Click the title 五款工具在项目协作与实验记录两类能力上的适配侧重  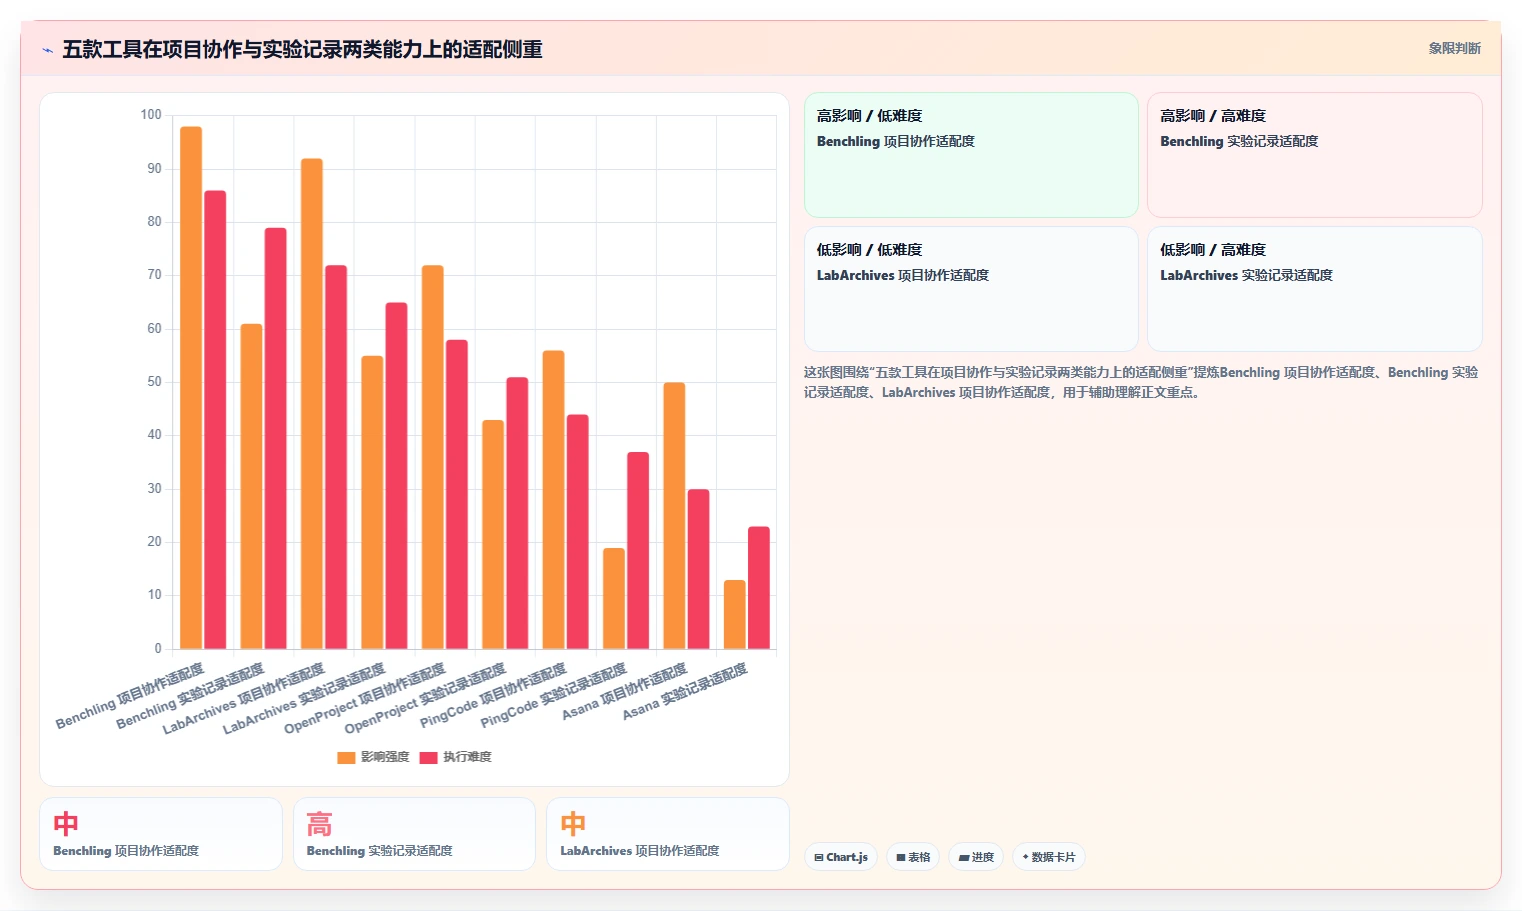302,49
